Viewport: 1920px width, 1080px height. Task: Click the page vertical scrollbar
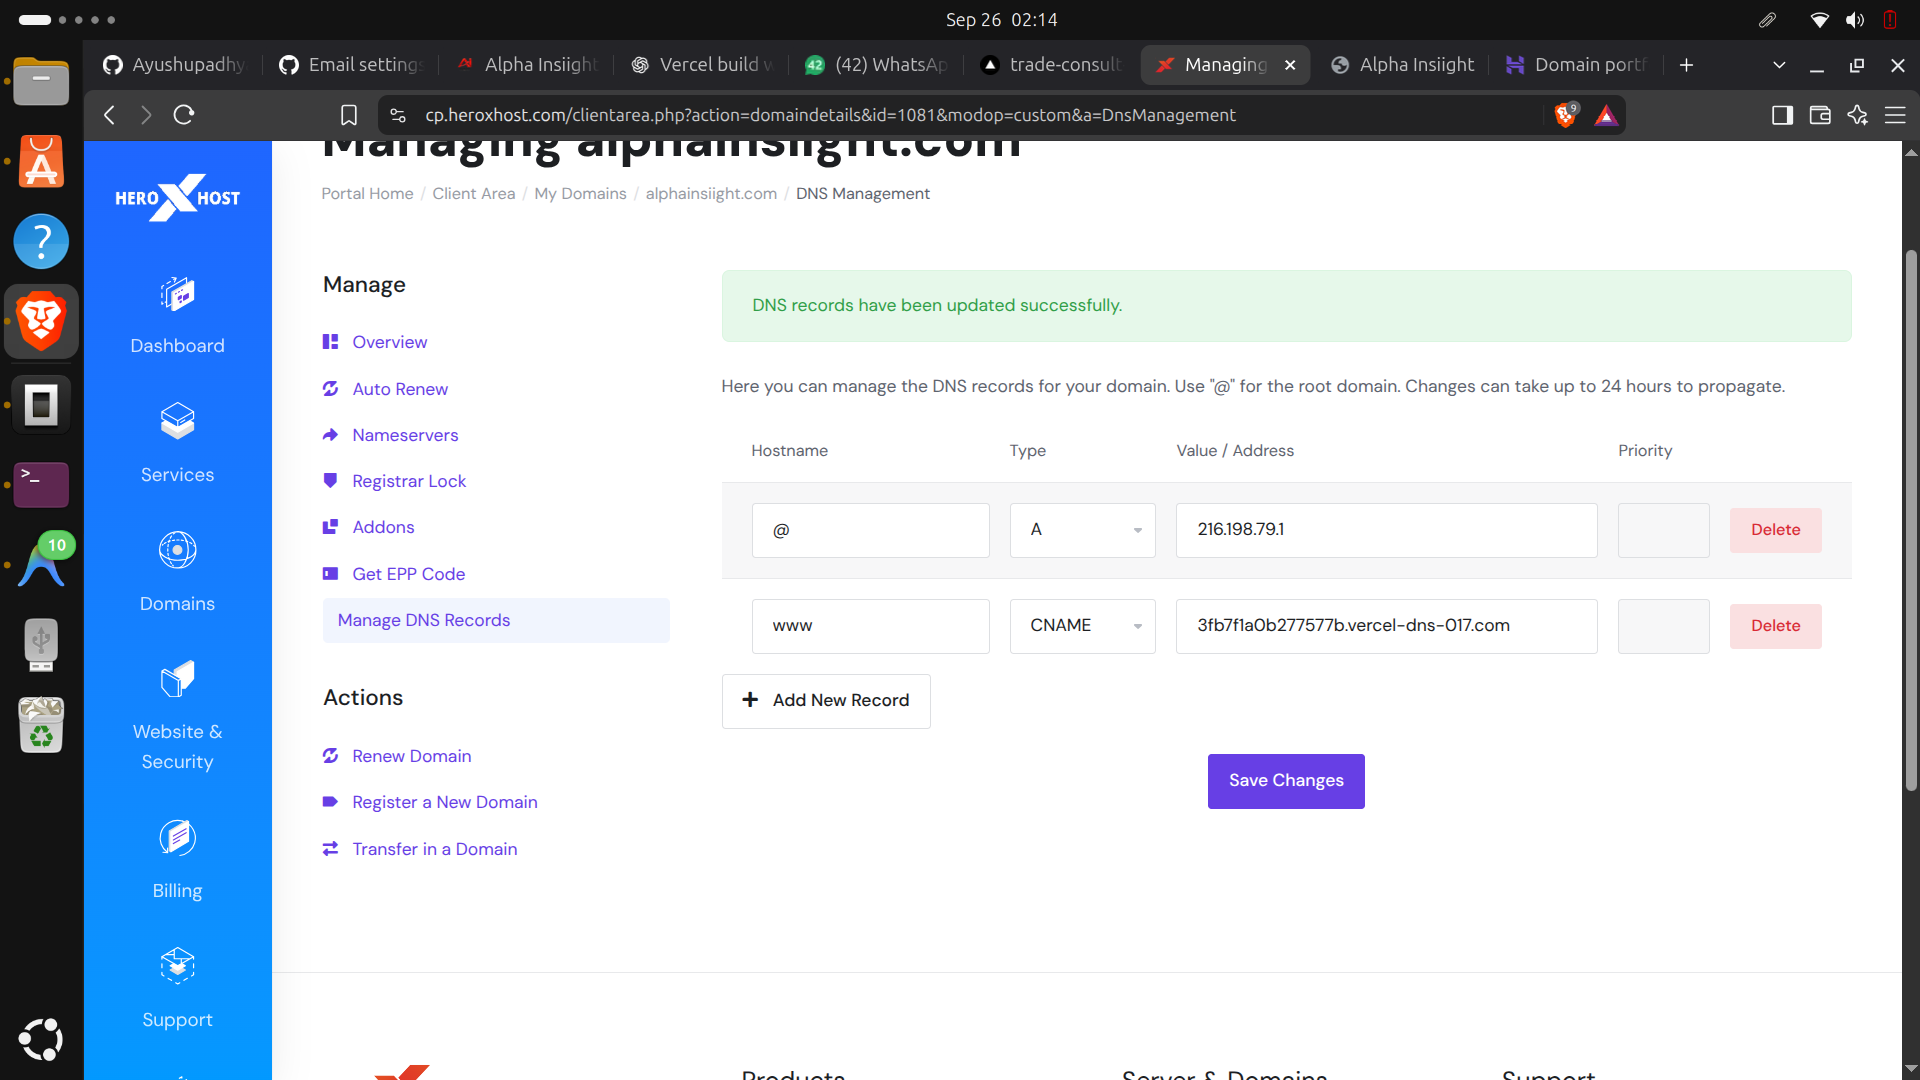(x=1911, y=520)
